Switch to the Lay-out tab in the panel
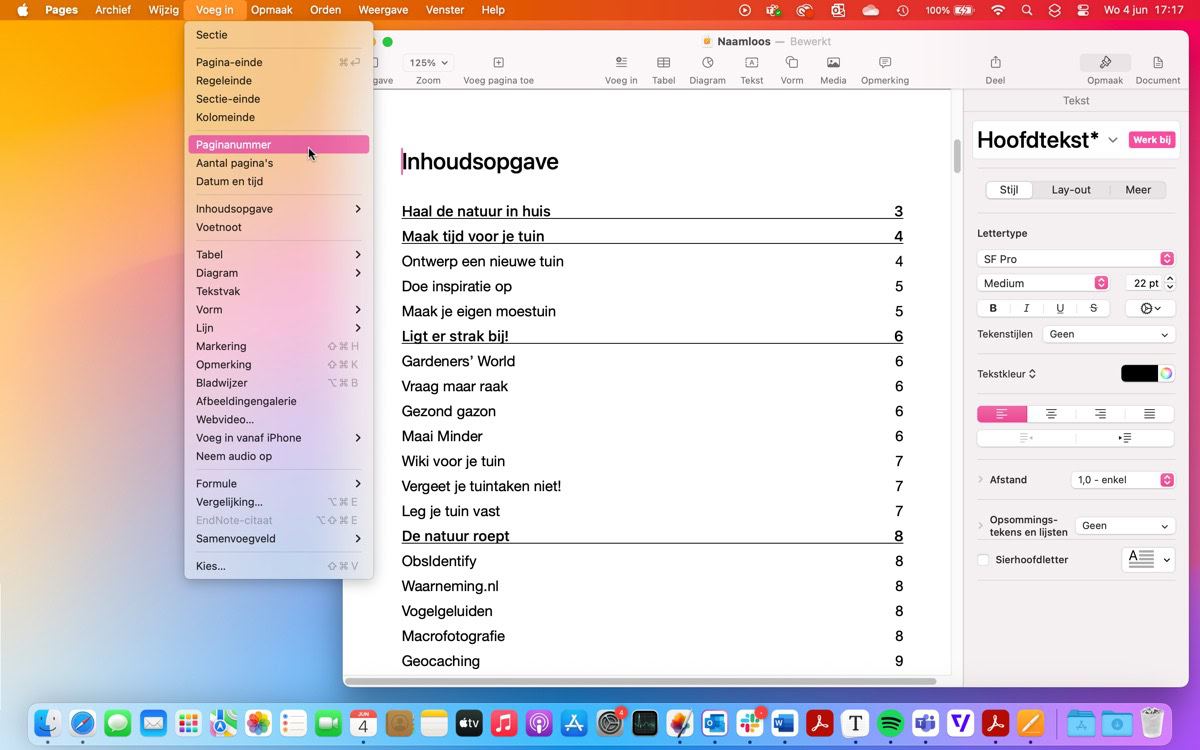 coord(1070,189)
